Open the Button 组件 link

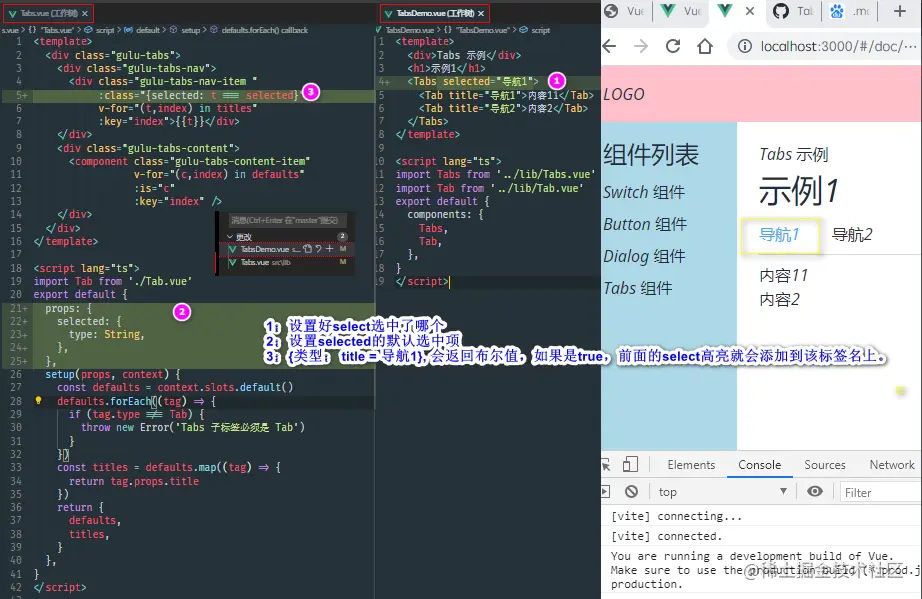645,224
